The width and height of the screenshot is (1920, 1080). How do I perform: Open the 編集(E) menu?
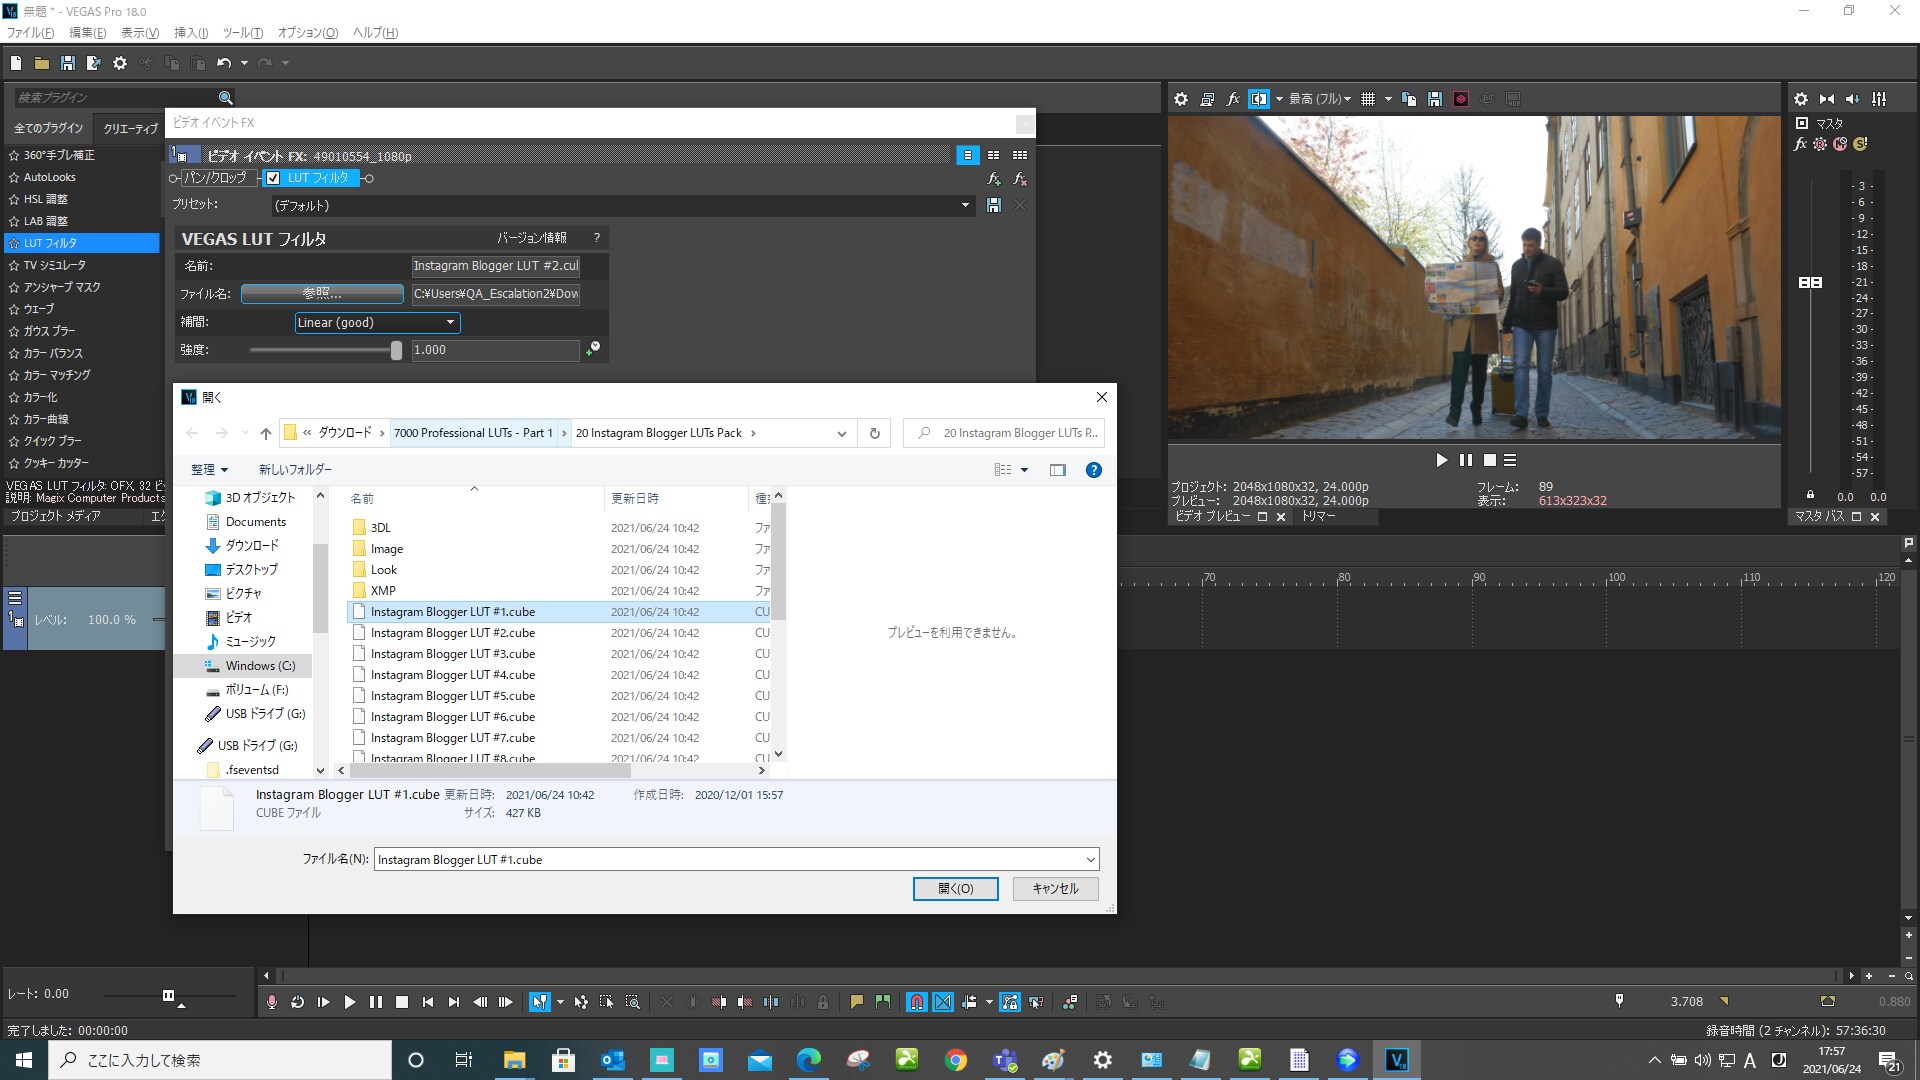pos(88,33)
